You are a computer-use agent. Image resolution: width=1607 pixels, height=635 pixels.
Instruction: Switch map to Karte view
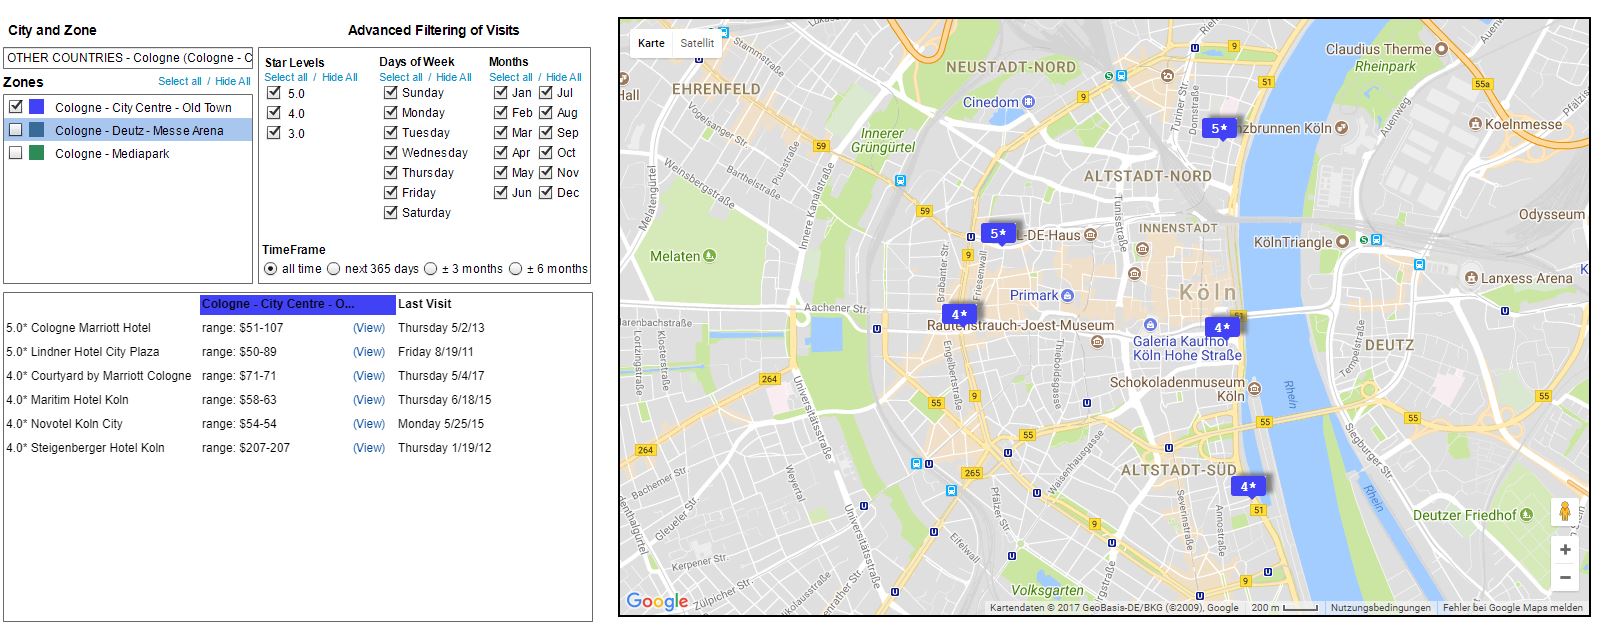[x=651, y=43]
